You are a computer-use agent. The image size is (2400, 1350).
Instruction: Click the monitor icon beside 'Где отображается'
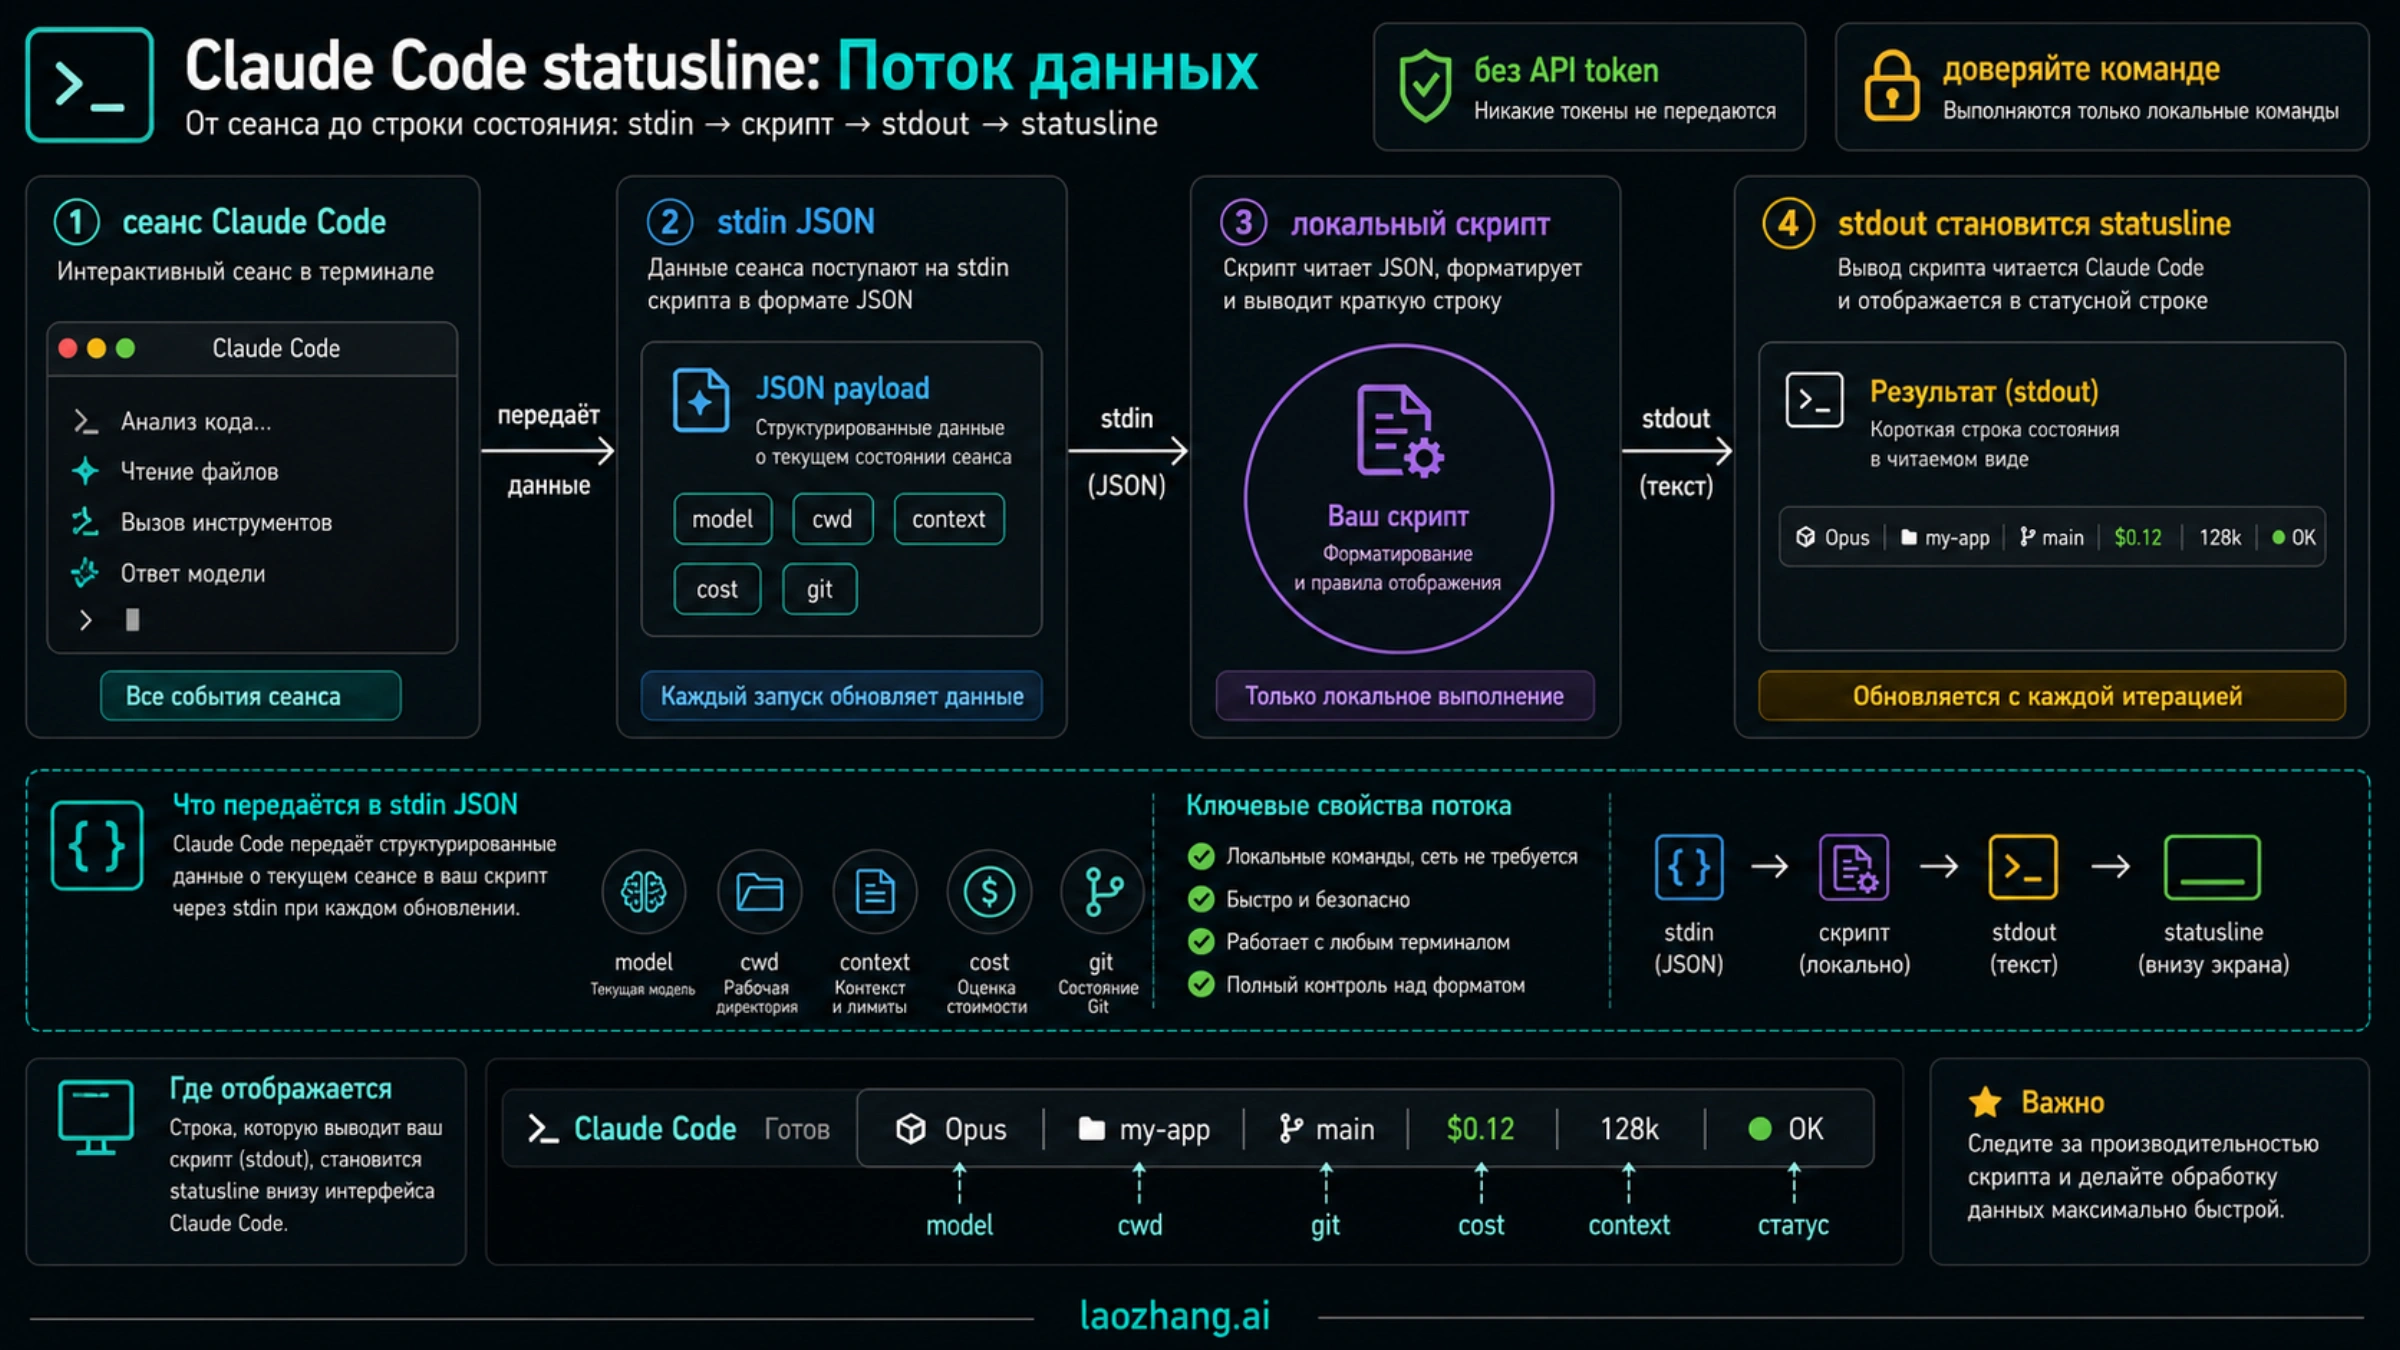click(x=96, y=1117)
